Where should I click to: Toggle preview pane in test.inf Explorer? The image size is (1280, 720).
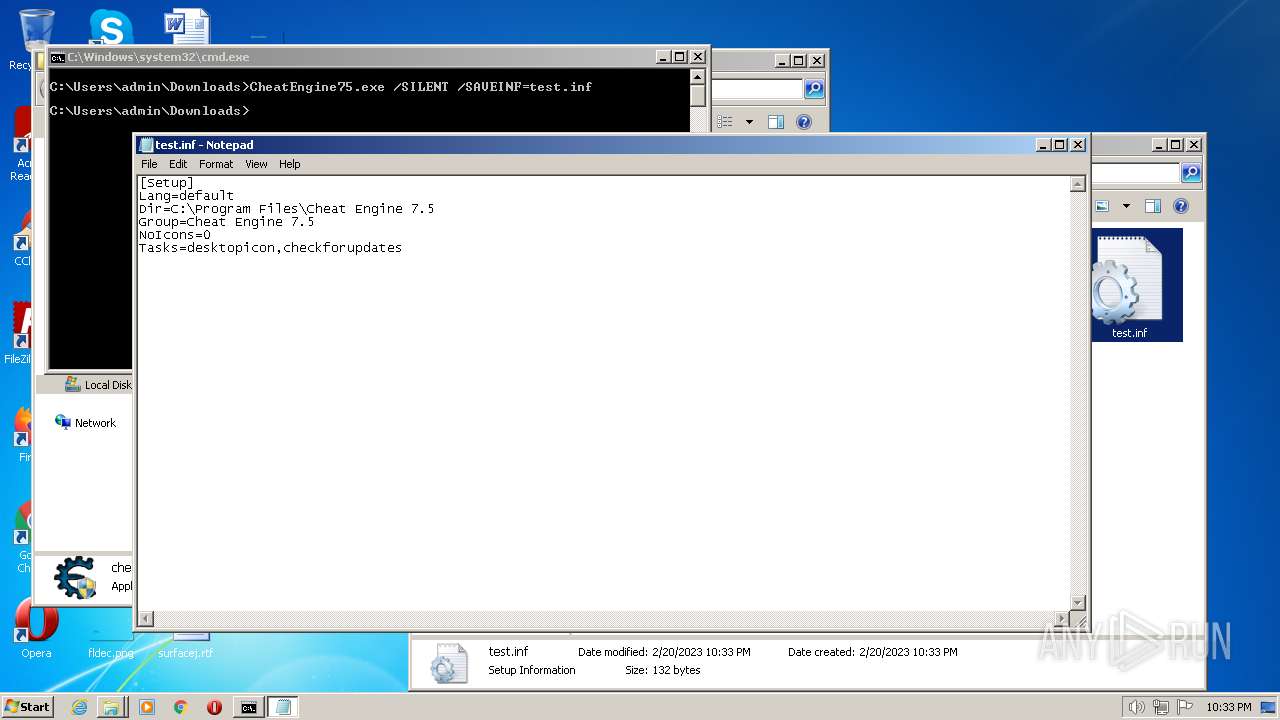[x=1152, y=206]
